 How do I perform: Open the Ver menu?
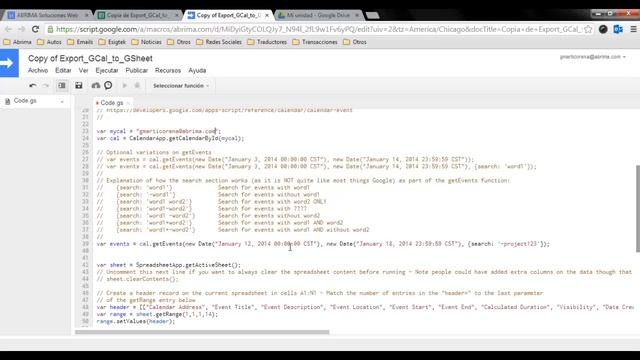(83, 71)
